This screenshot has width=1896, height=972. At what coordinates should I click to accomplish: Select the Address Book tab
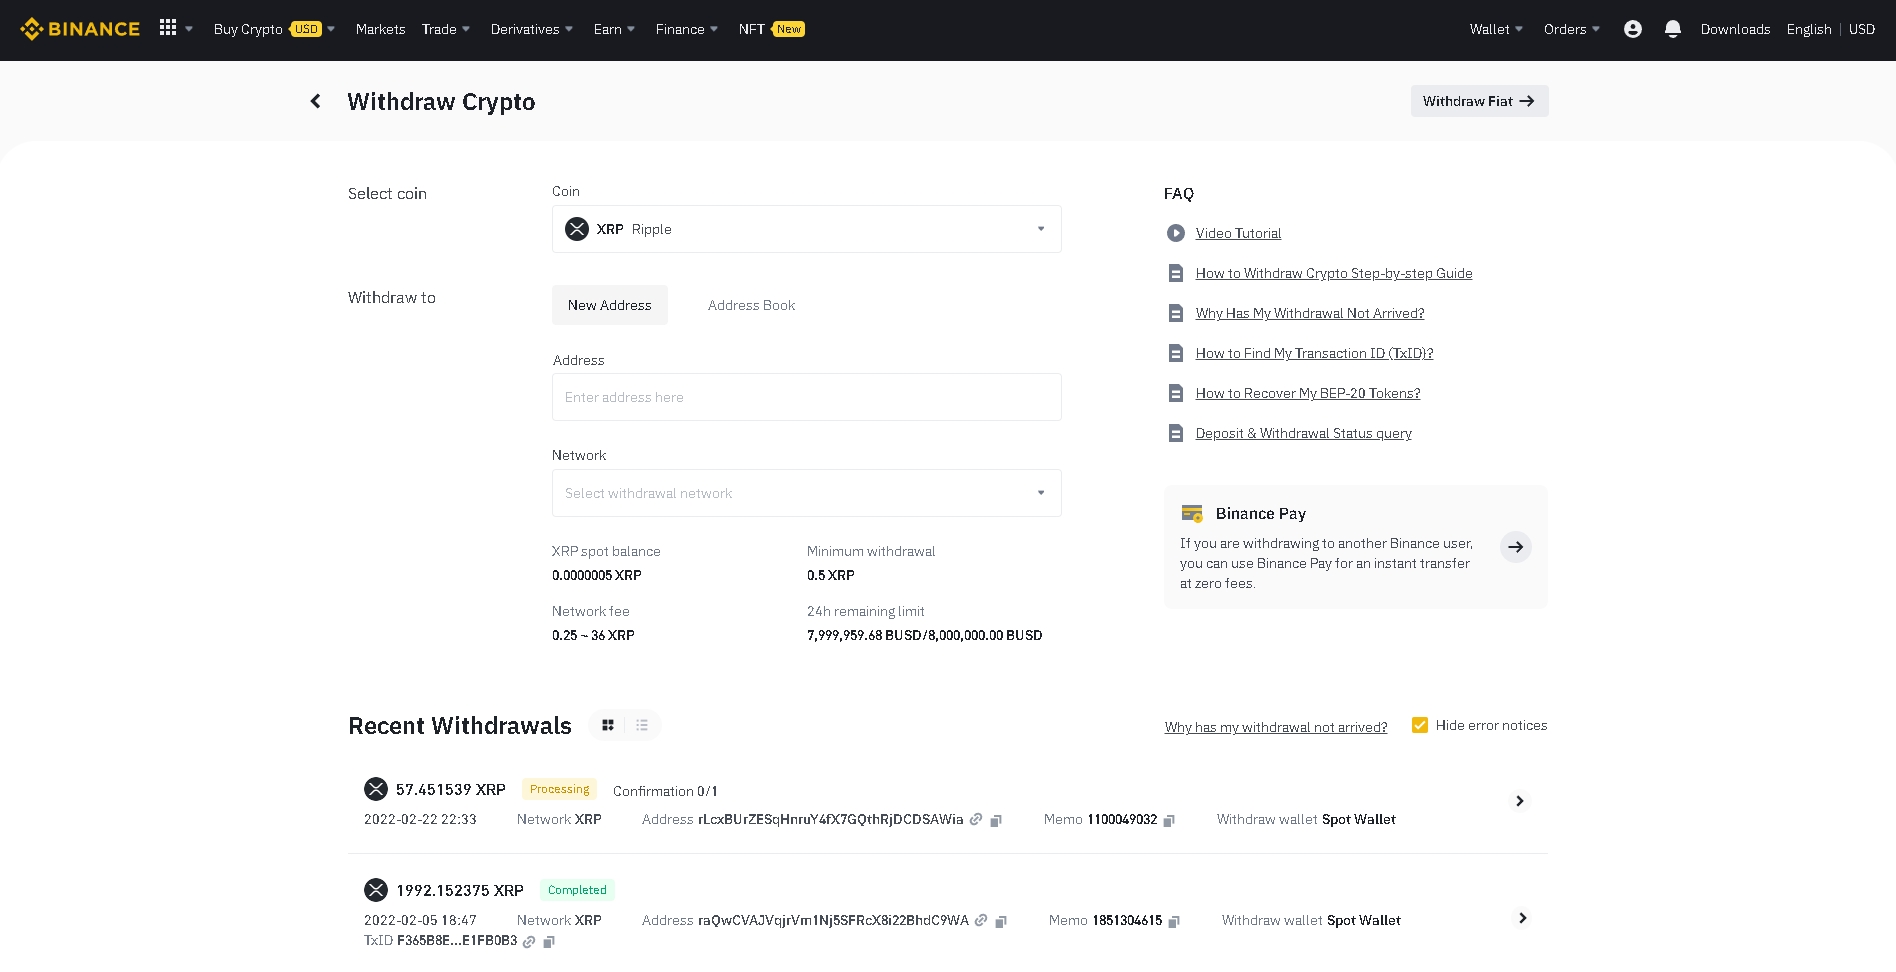(x=752, y=305)
